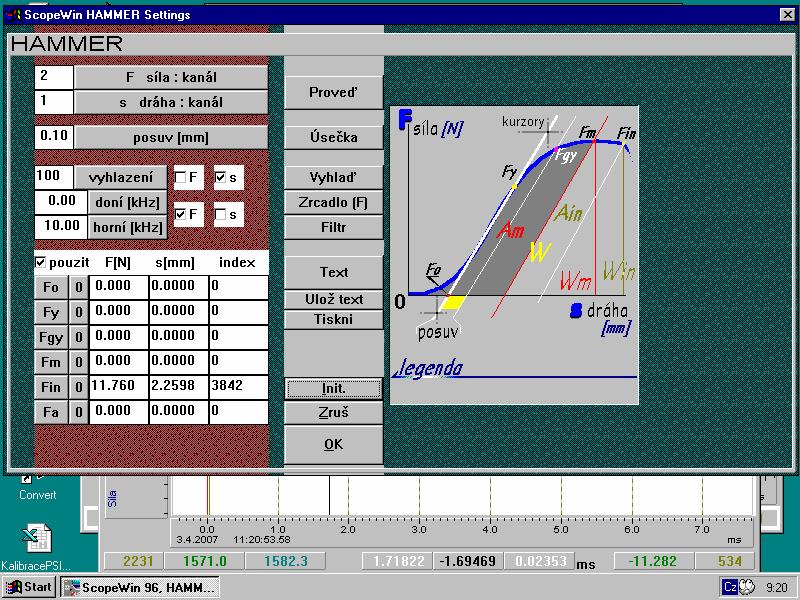Click the Fm row button
The height and width of the screenshot is (600, 800).
pos(51,362)
